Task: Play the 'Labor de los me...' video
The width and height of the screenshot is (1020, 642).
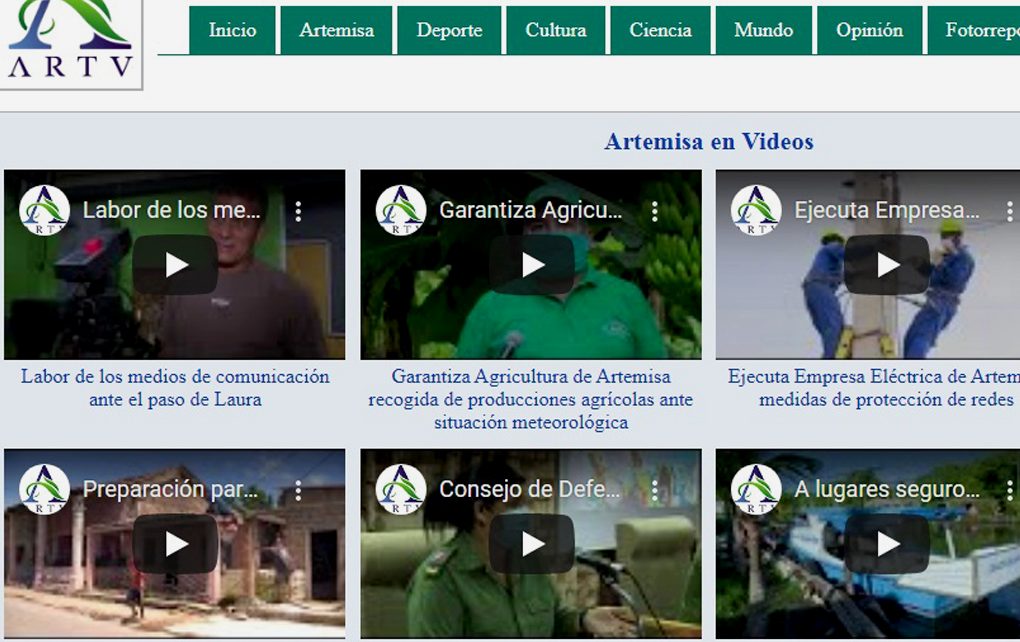Action: click(x=176, y=265)
